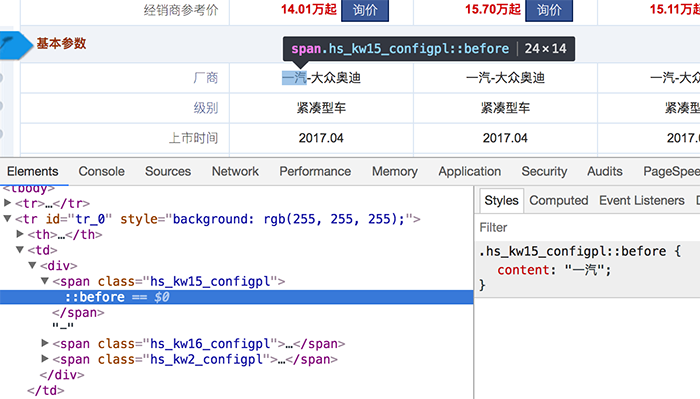Viewport: 700px width, 399px height.
Task: Click the closing </div> line
Action: tap(62, 375)
